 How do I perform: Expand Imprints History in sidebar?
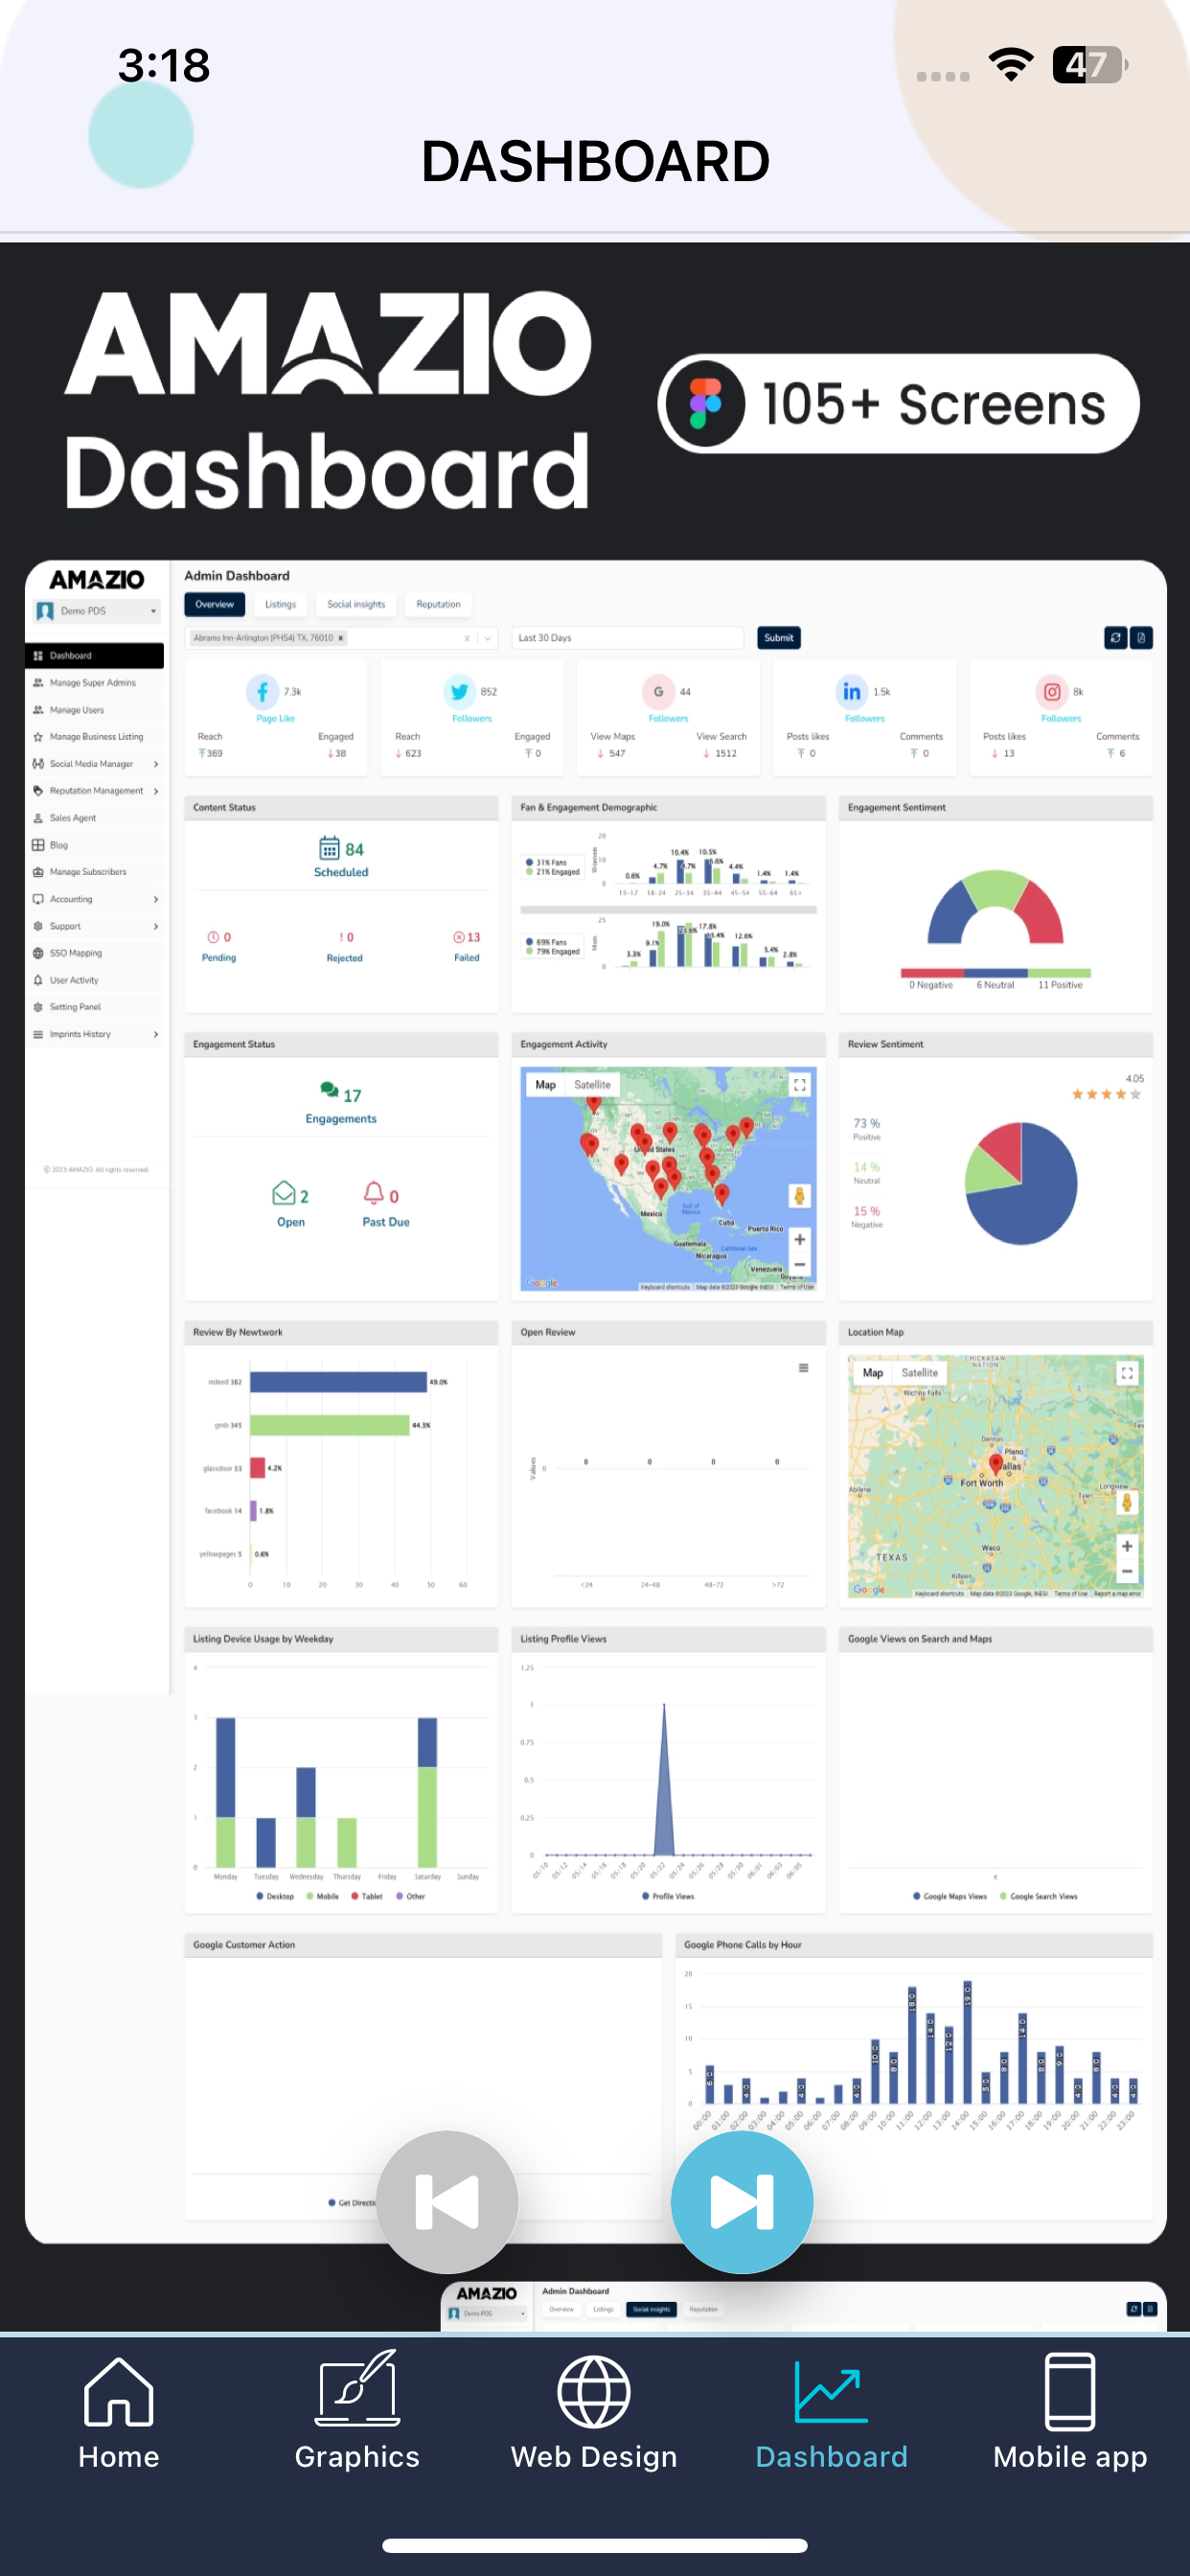(x=94, y=1034)
